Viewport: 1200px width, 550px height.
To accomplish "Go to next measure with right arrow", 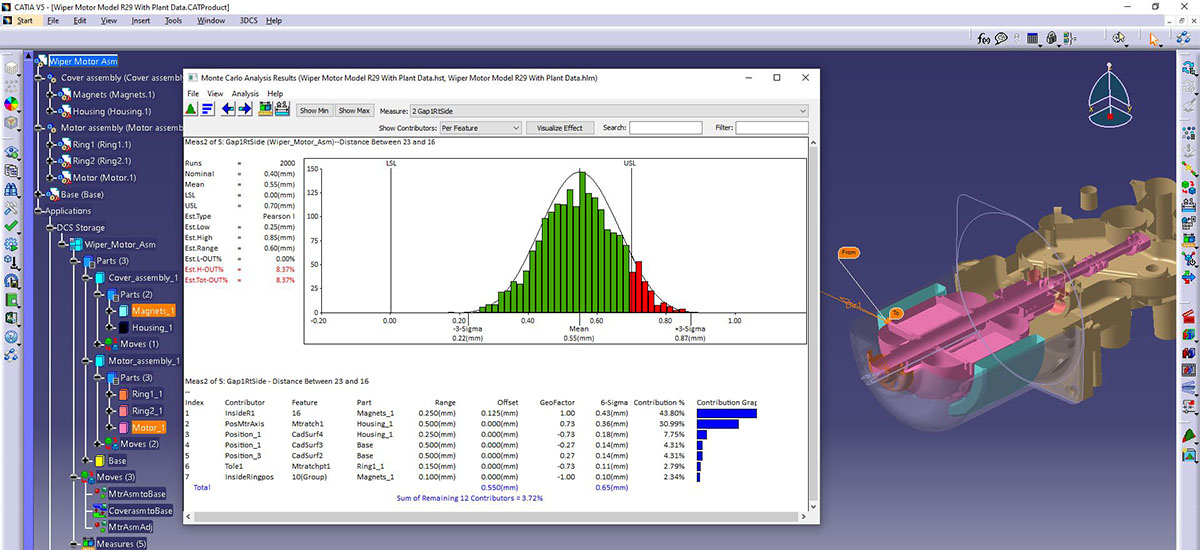I will pyautogui.click(x=245, y=109).
